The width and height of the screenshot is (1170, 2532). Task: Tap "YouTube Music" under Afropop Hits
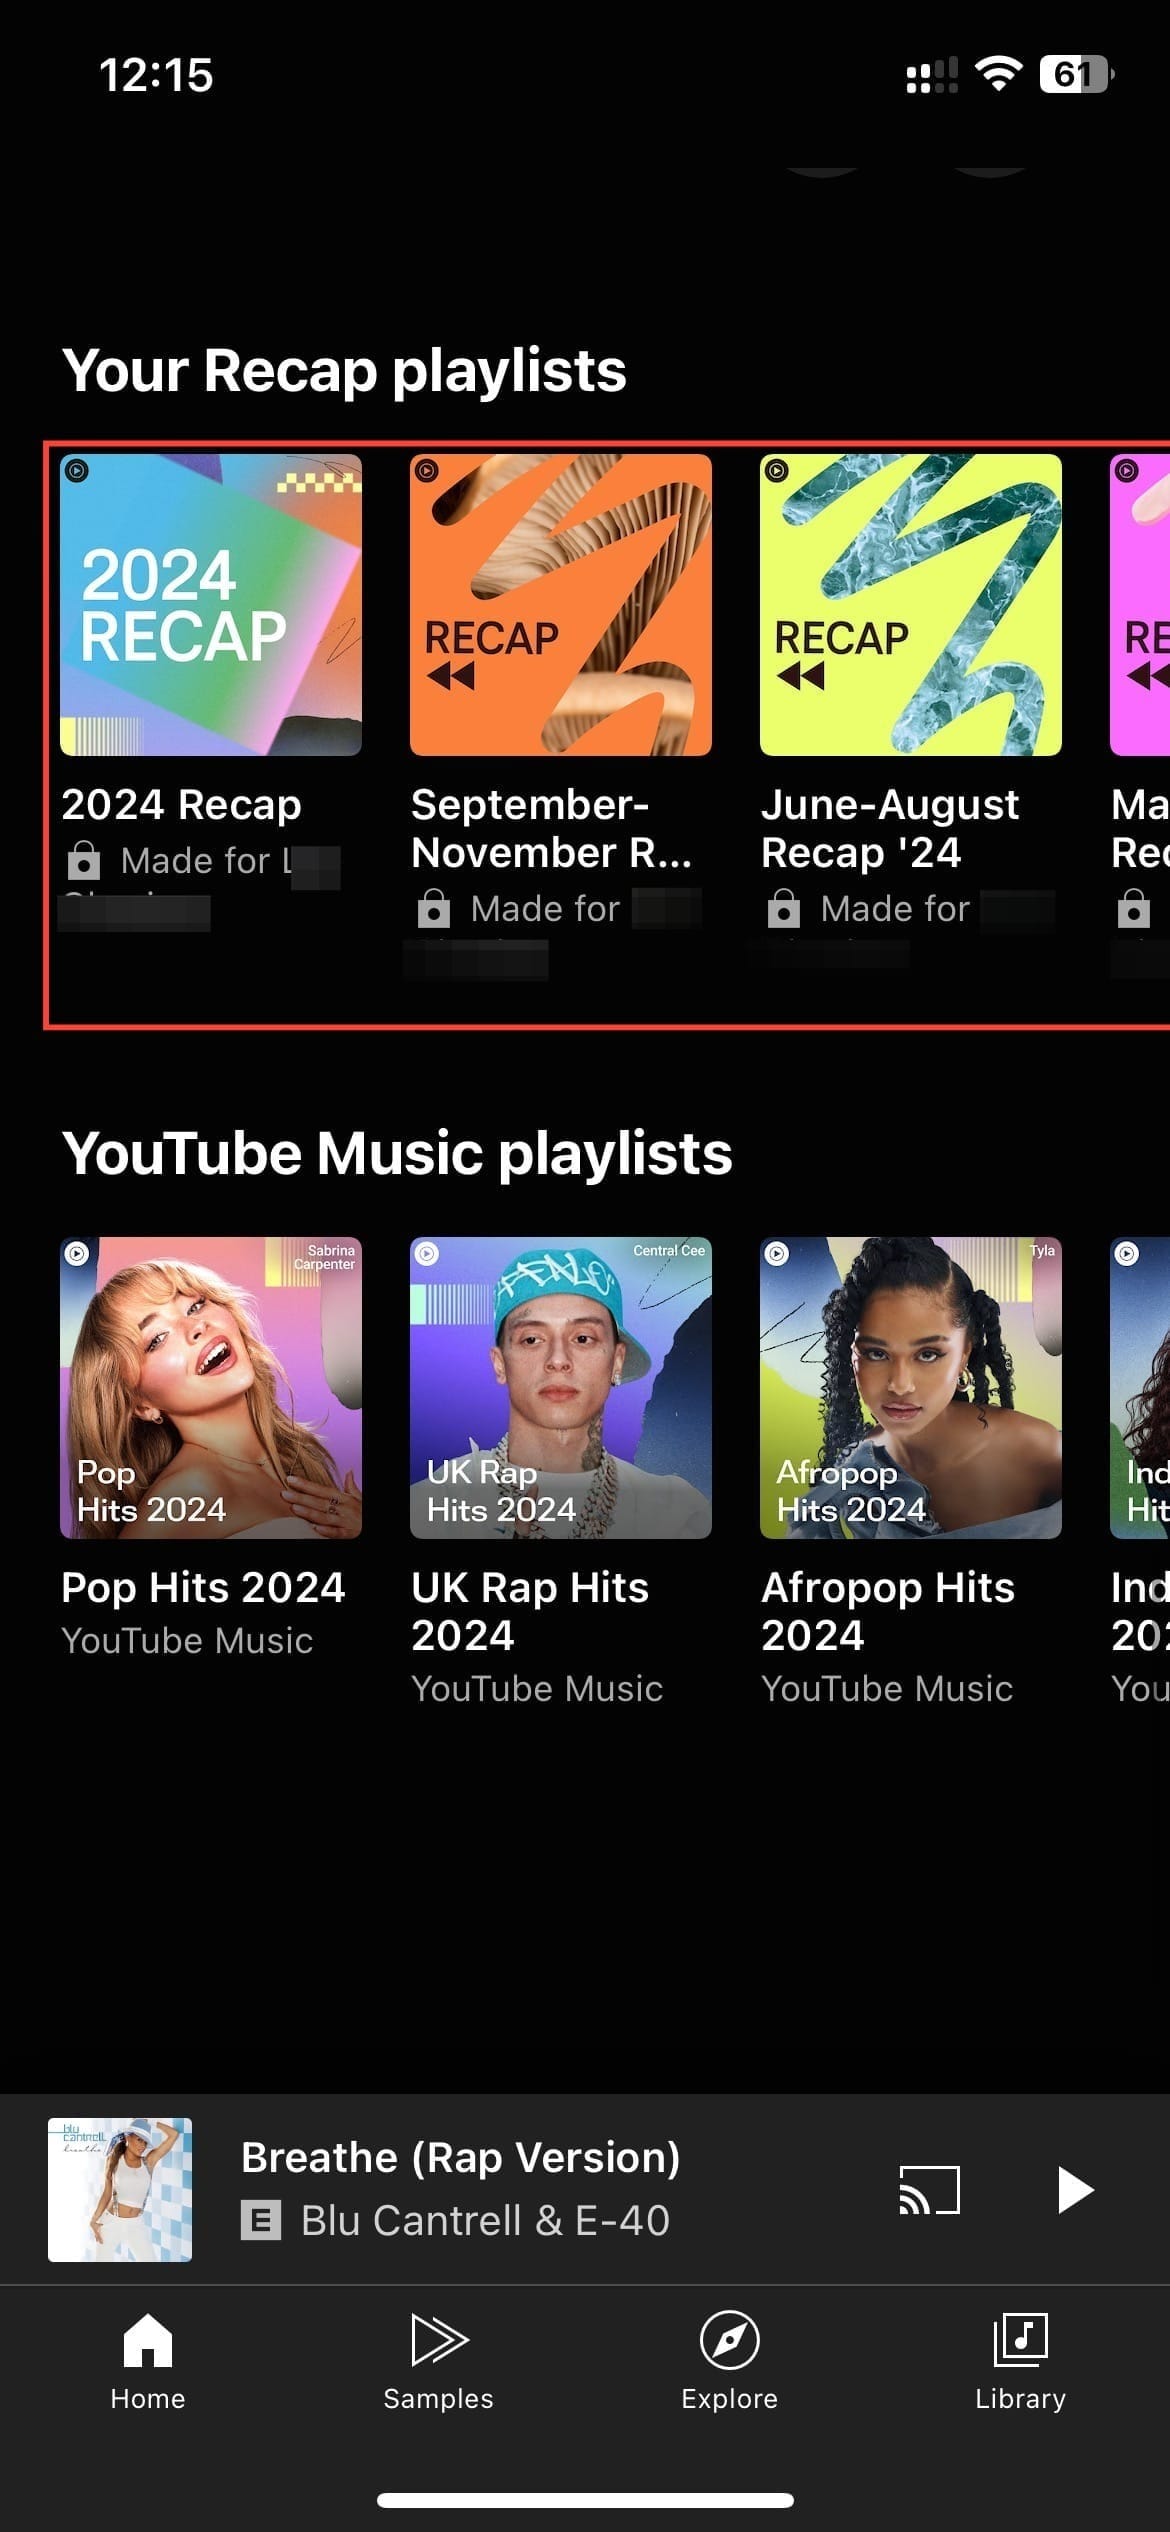coord(887,1689)
